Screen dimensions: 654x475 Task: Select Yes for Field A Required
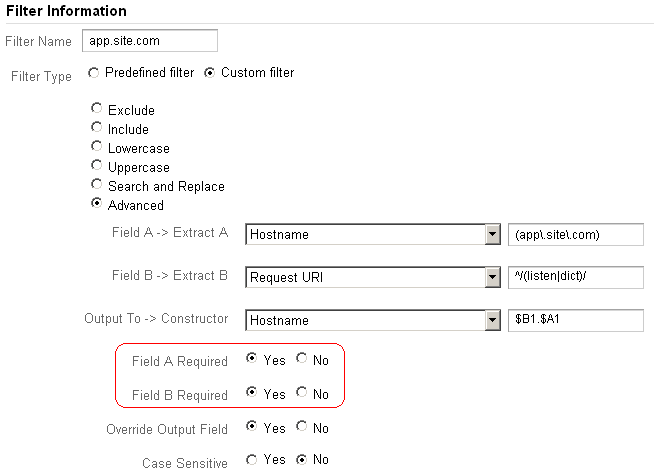point(252,360)
